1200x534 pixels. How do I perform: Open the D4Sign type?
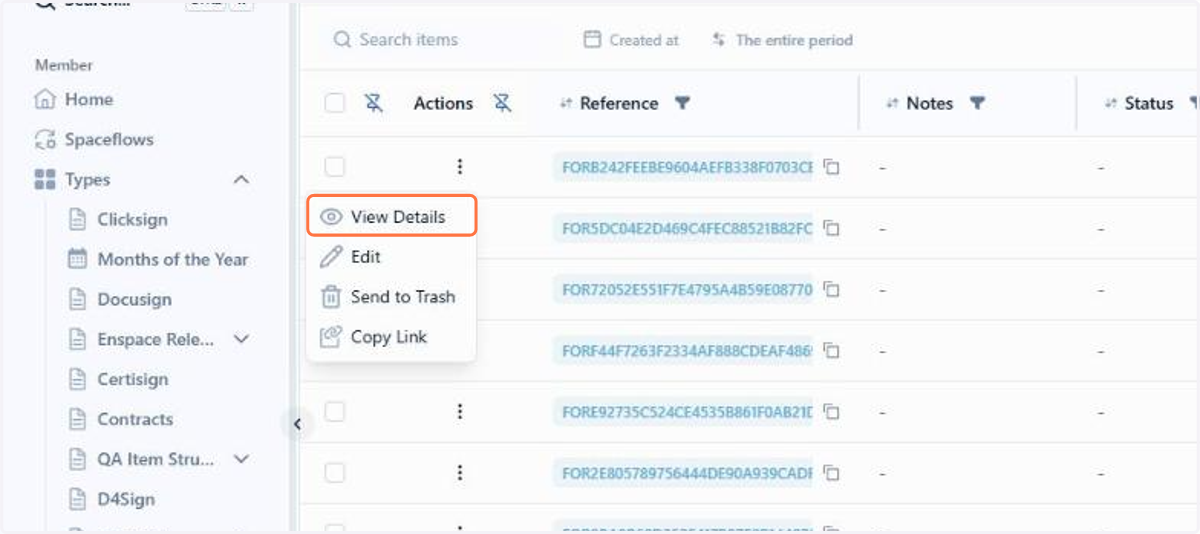point(126,500)
